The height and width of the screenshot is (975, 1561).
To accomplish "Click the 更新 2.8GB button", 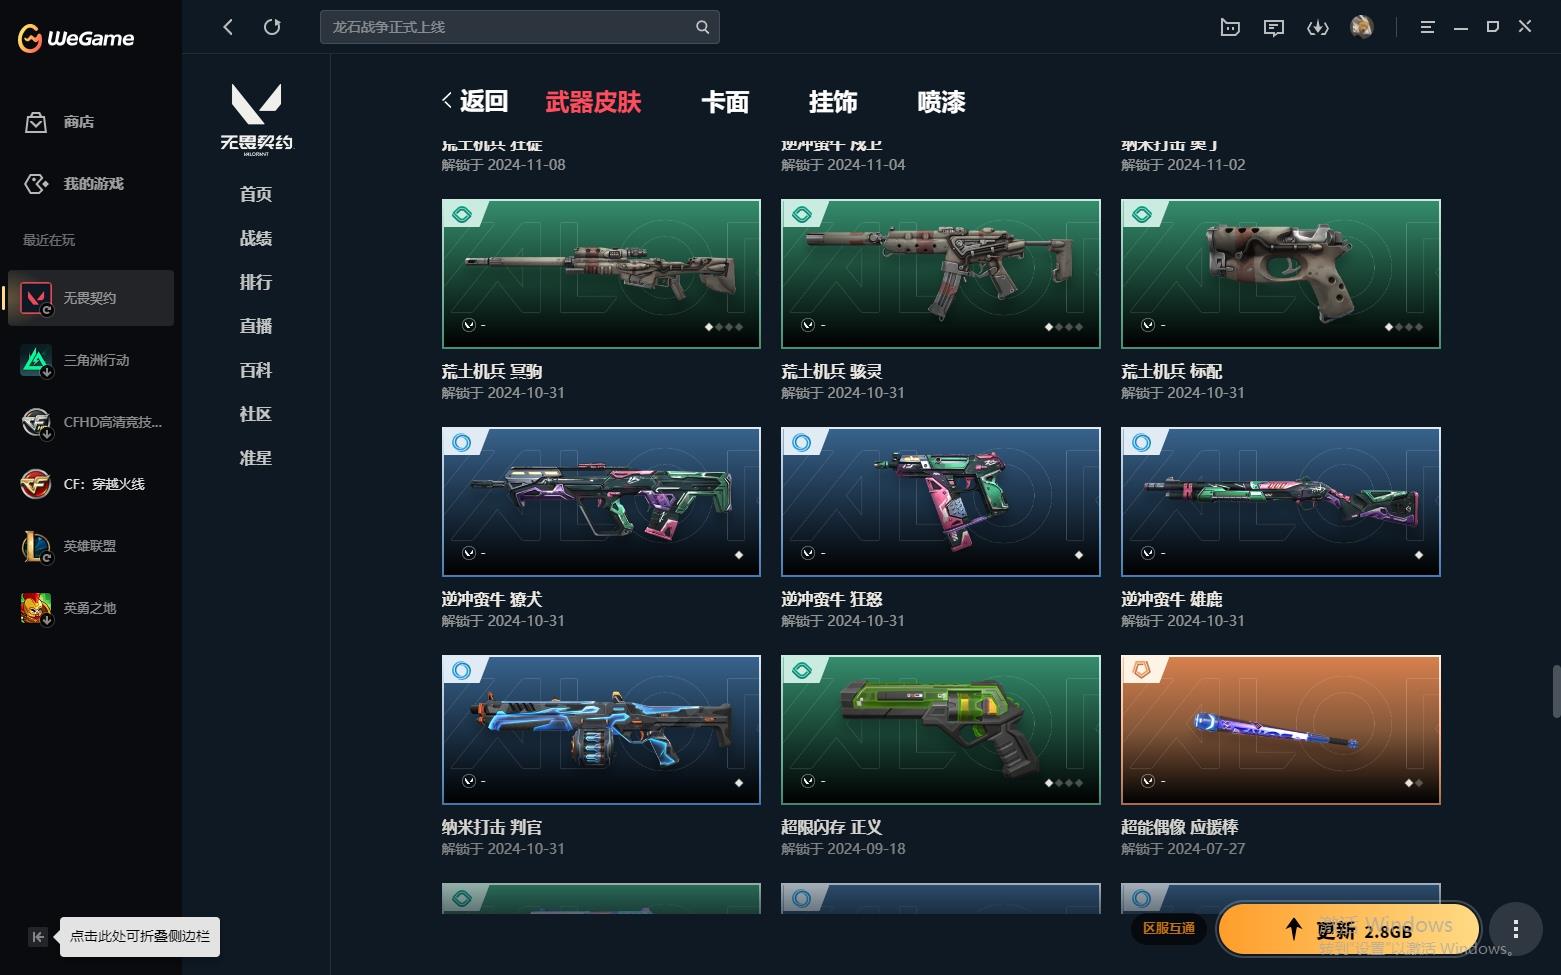I will [x=1348, y=929].
